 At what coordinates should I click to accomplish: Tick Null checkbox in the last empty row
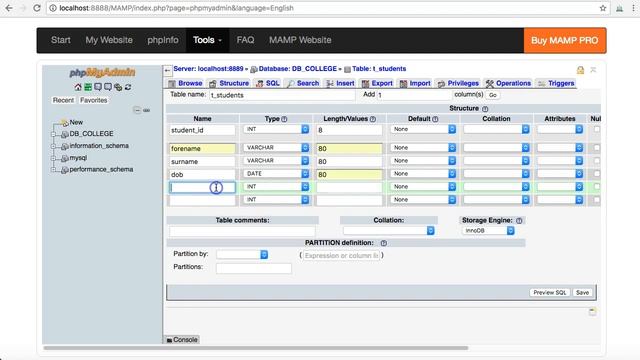point(597,200)
